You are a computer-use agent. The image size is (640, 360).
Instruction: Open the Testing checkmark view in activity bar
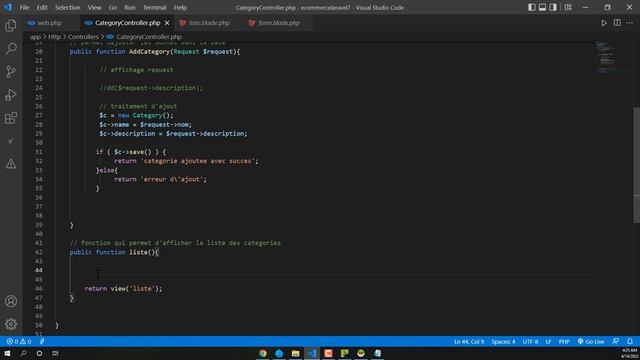pyautogui.click(x=11, y=141)
